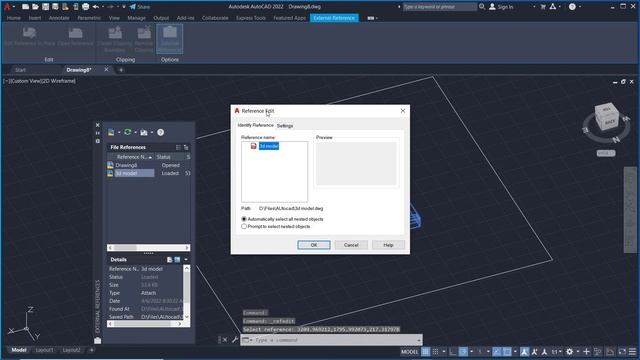
Task: Open the Home ribbon tab
Action: pos(13,18)
